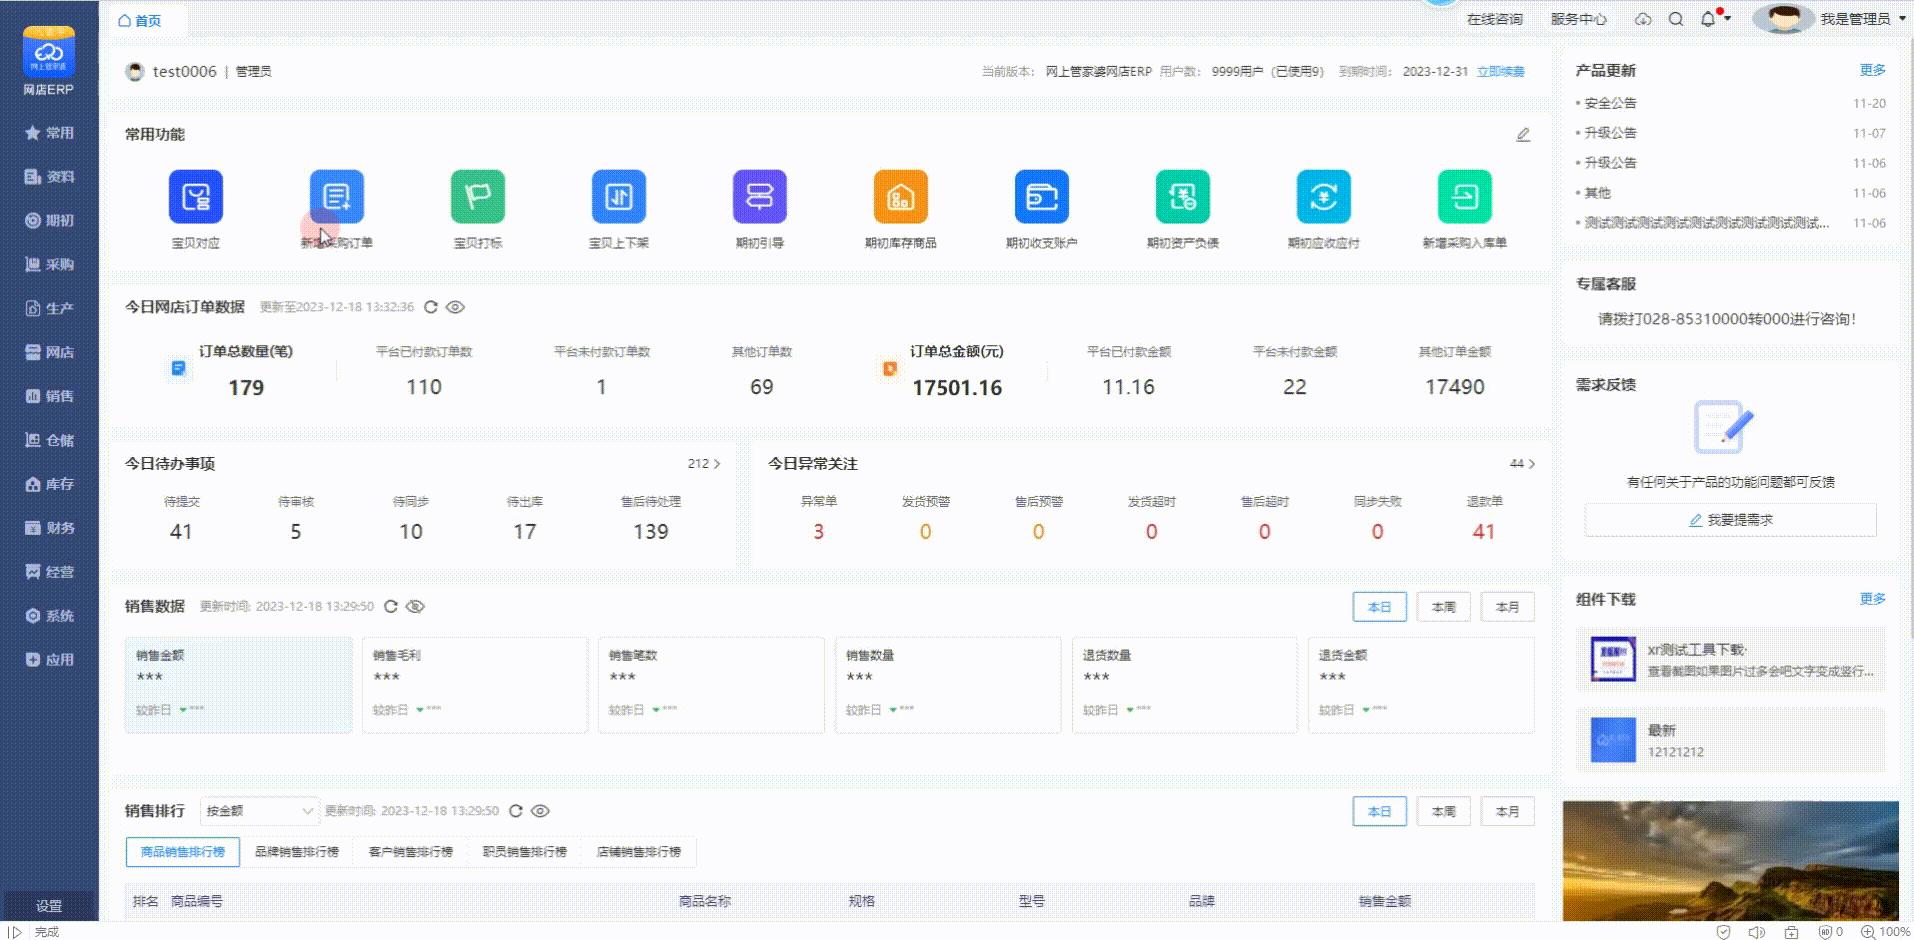Open the 期初收支账户 wallet icon
Screen dimensions: 1914x940
coord(1041,197)
